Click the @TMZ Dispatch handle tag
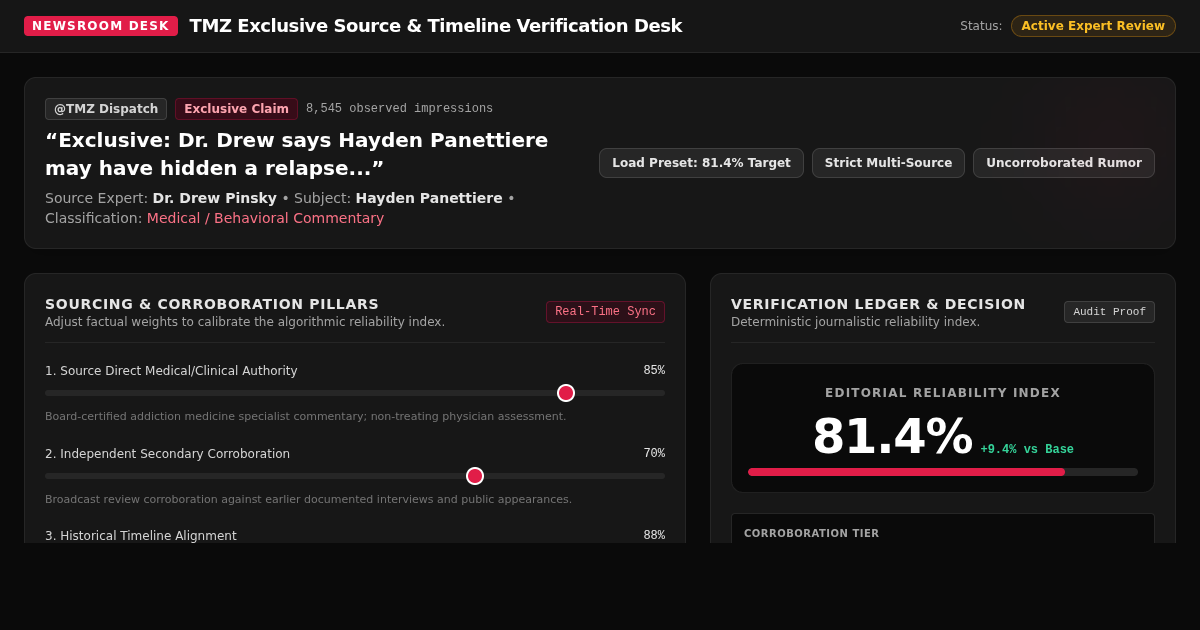The height and width of the screenshot is (630, 1200). (x=106, y=109)
